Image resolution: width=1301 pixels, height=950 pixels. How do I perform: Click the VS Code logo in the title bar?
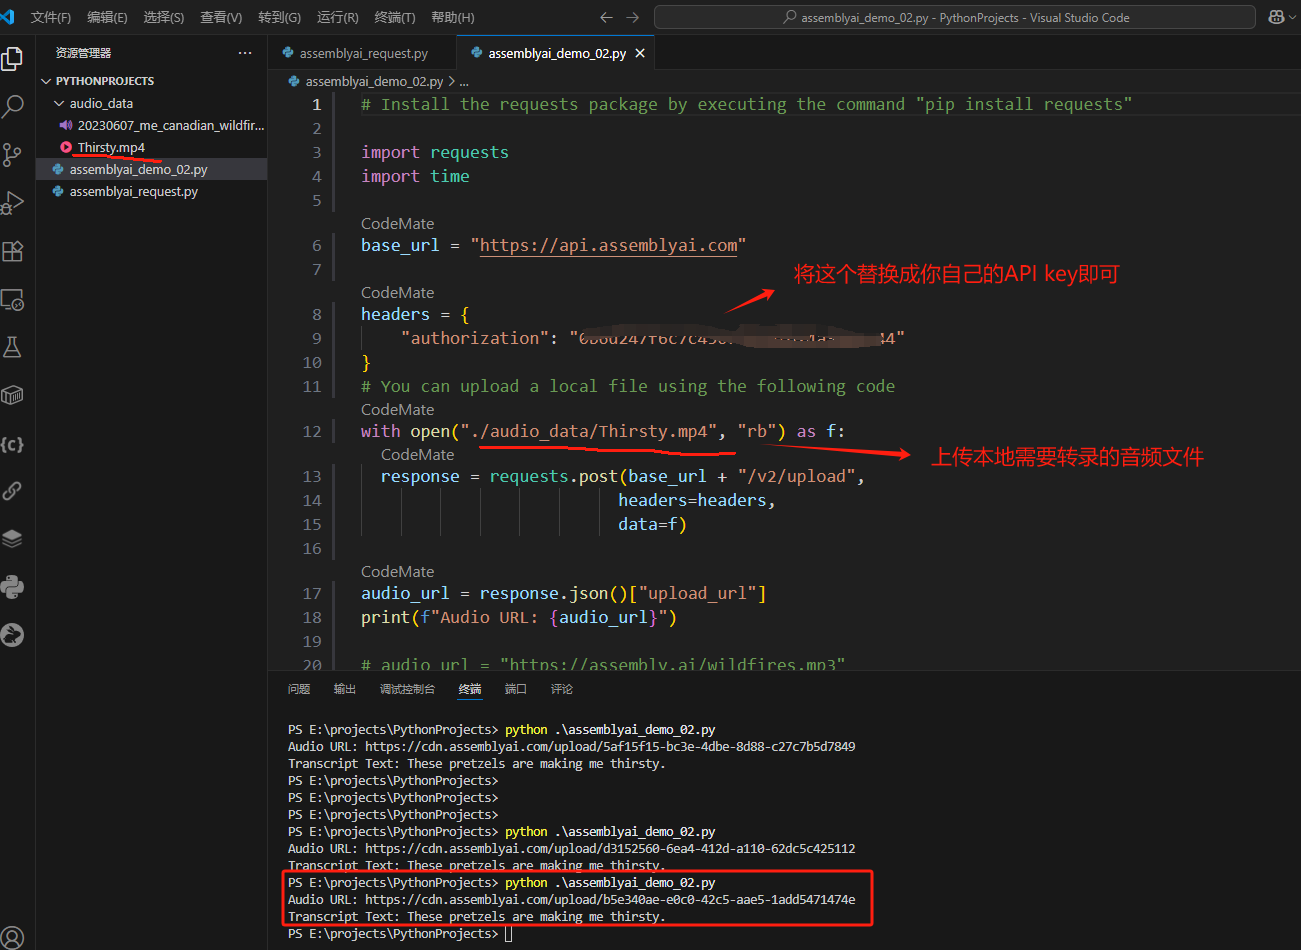point(8,17)
